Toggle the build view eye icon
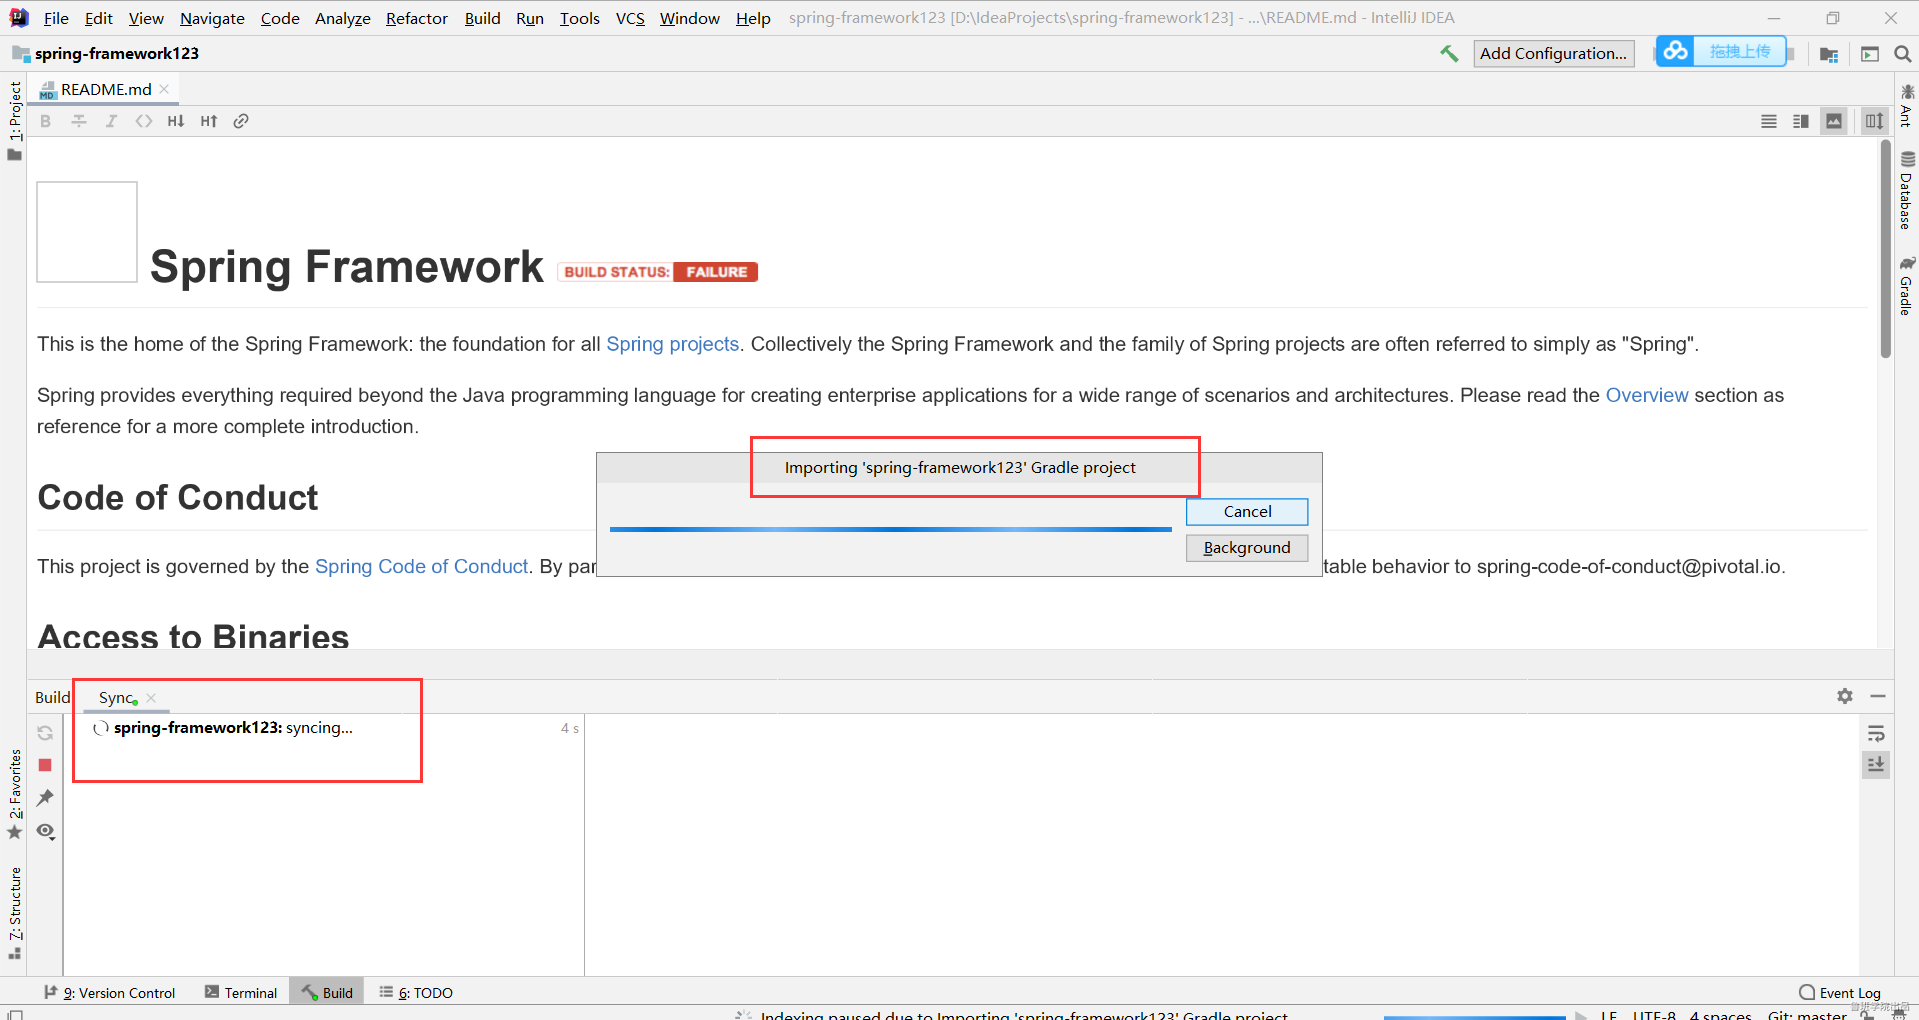This screenshot has height=1020, width=1919. point(45,831)
